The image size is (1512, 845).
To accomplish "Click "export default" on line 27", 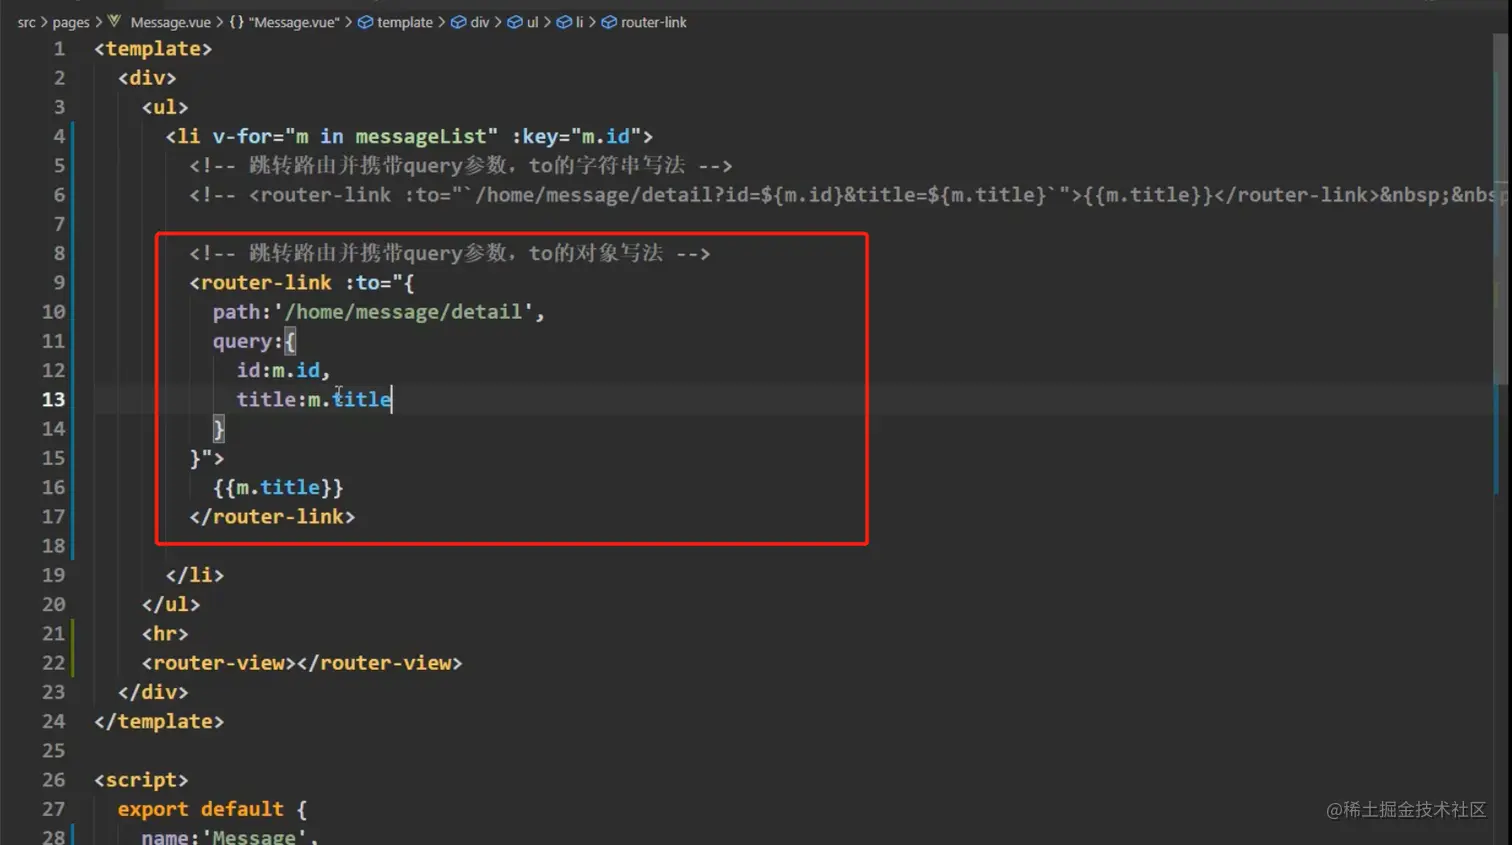I will click(x=200, y=809).
